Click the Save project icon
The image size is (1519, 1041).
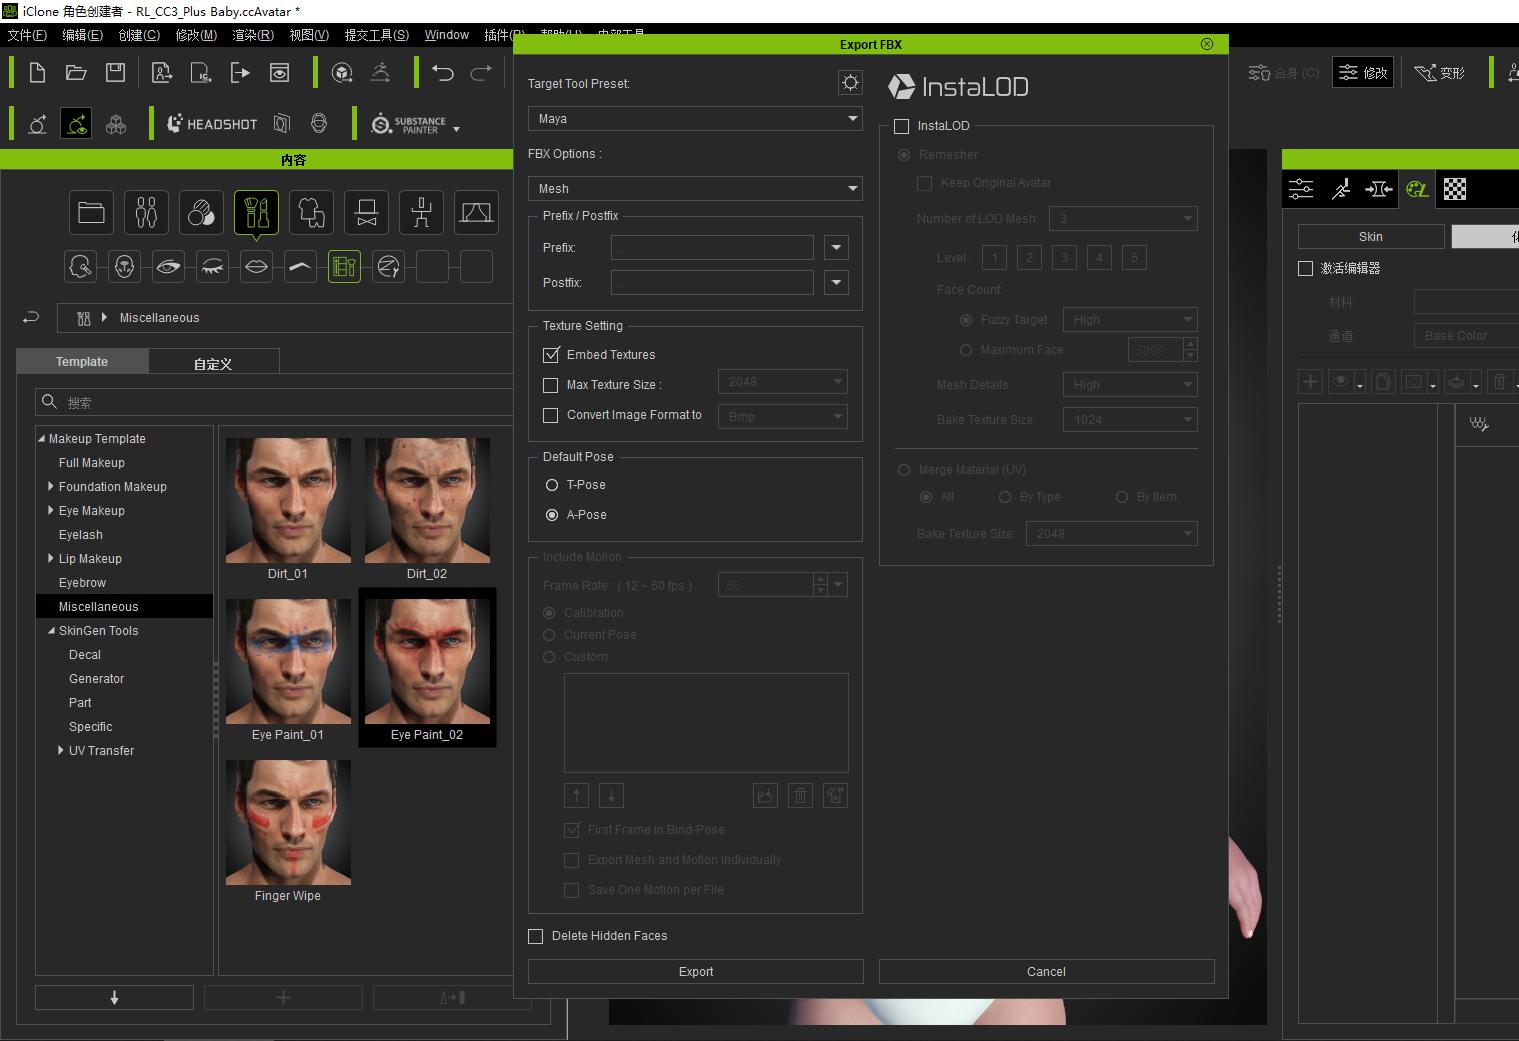[115, 72]
